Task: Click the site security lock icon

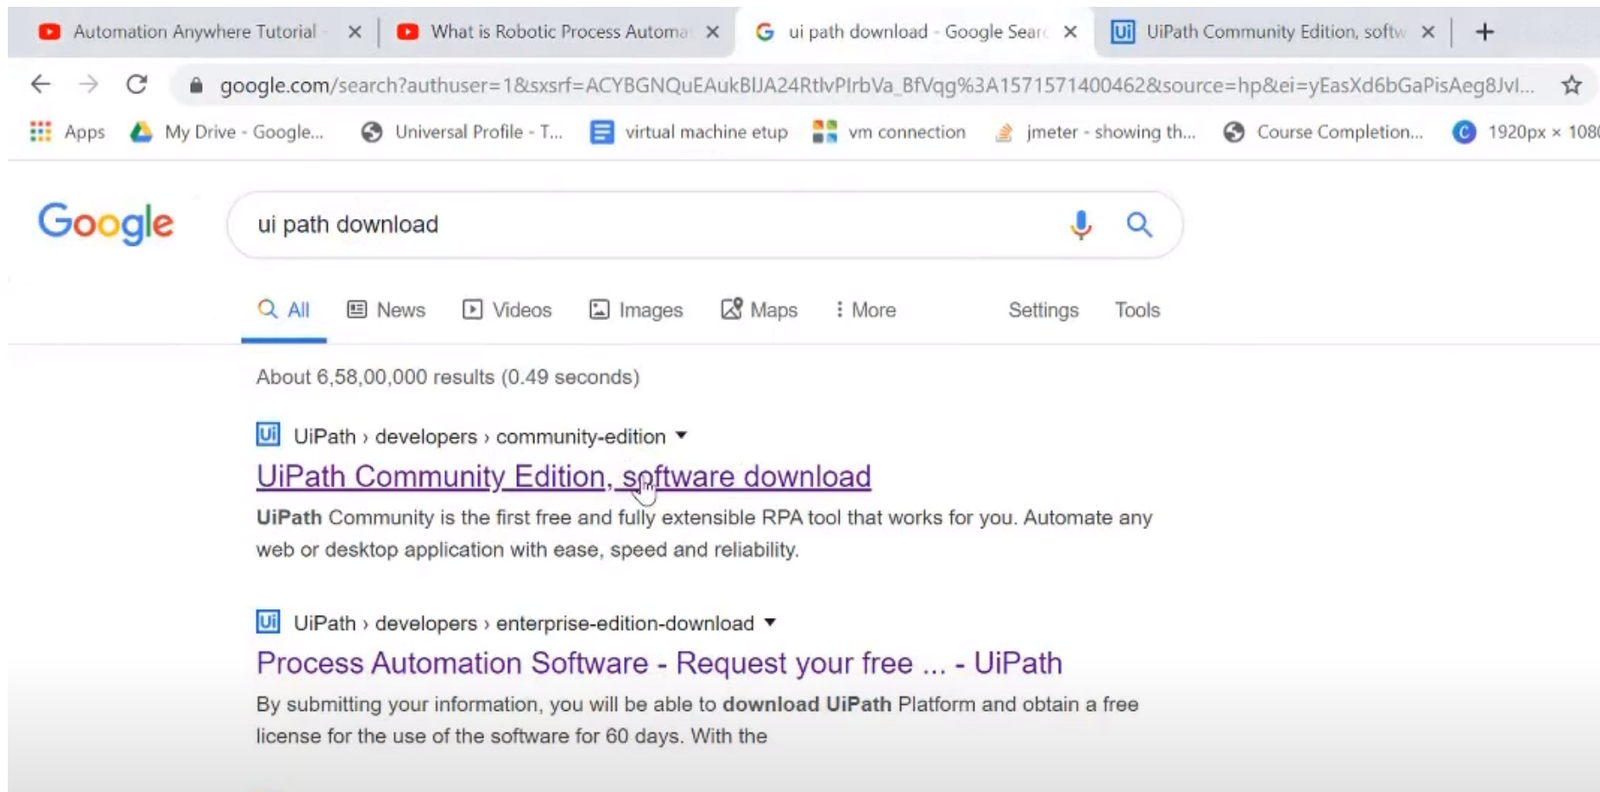Action: click(x=196, y=86)
